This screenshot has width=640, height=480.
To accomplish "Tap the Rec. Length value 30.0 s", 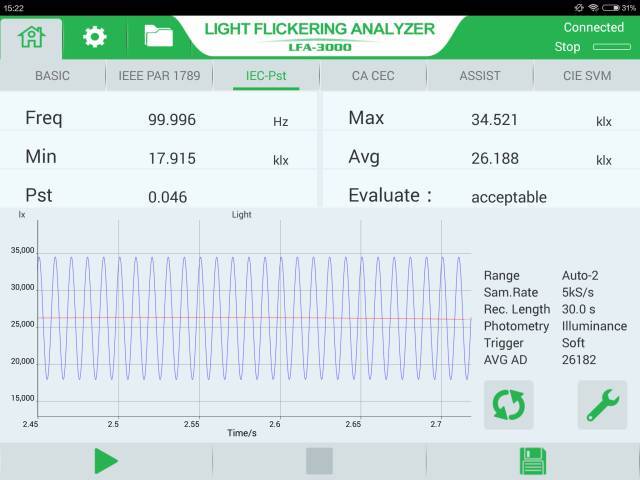I will tap(578, 309).
